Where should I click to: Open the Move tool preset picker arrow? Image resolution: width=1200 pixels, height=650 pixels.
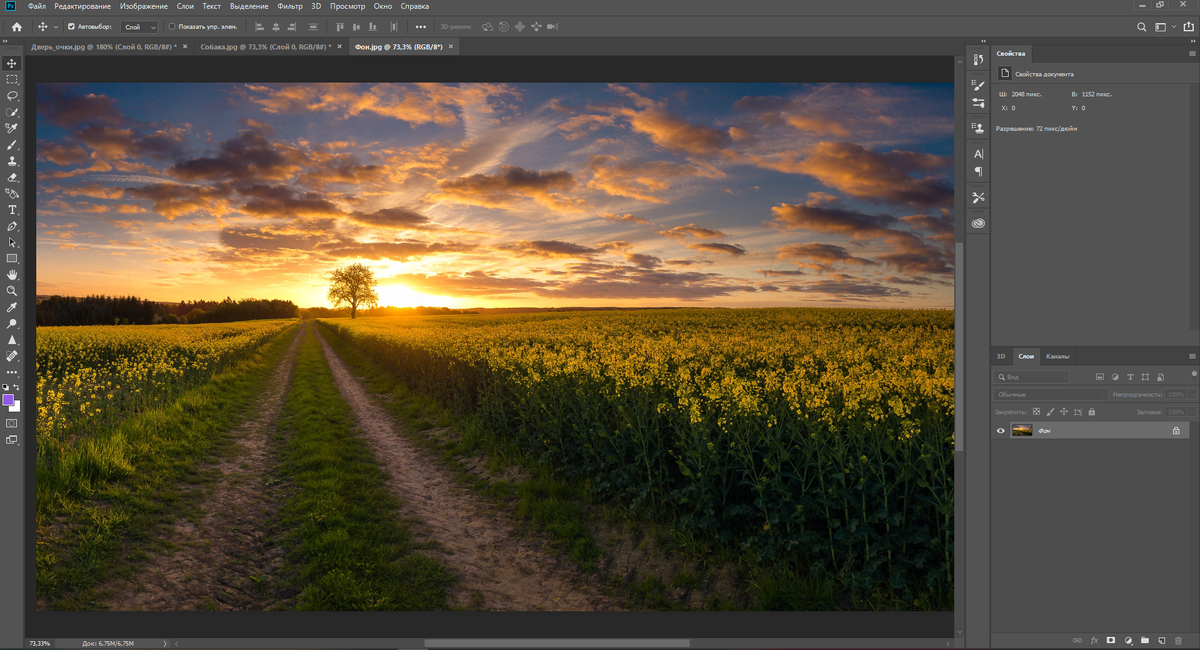pyautogui.click(x=55, y=27)
